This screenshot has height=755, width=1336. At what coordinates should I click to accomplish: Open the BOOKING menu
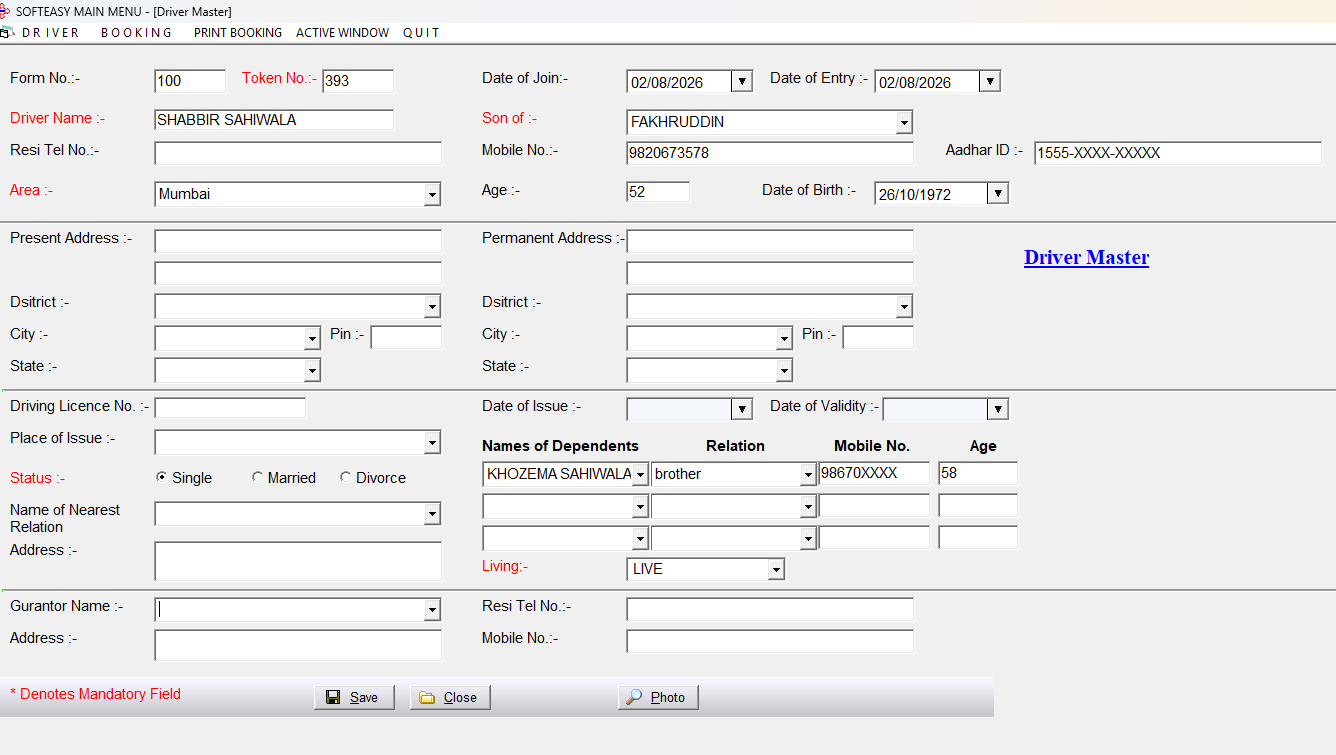pyautogui.click(x=137, y=33)
